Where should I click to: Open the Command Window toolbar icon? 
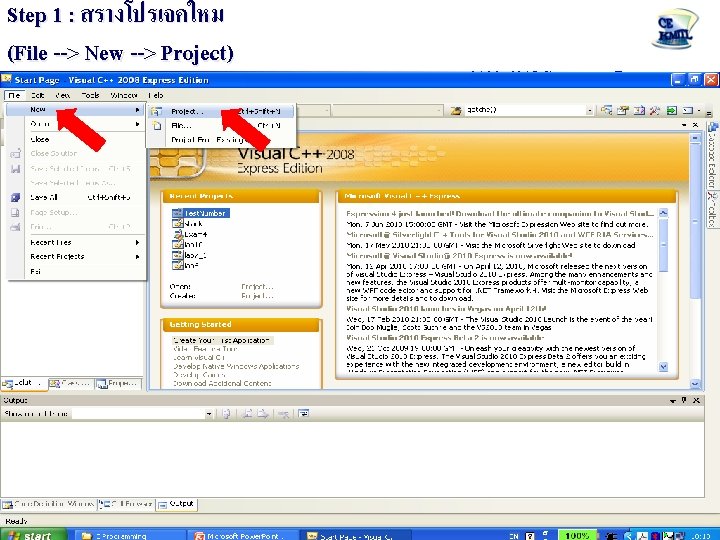click(x=687, y=110)
